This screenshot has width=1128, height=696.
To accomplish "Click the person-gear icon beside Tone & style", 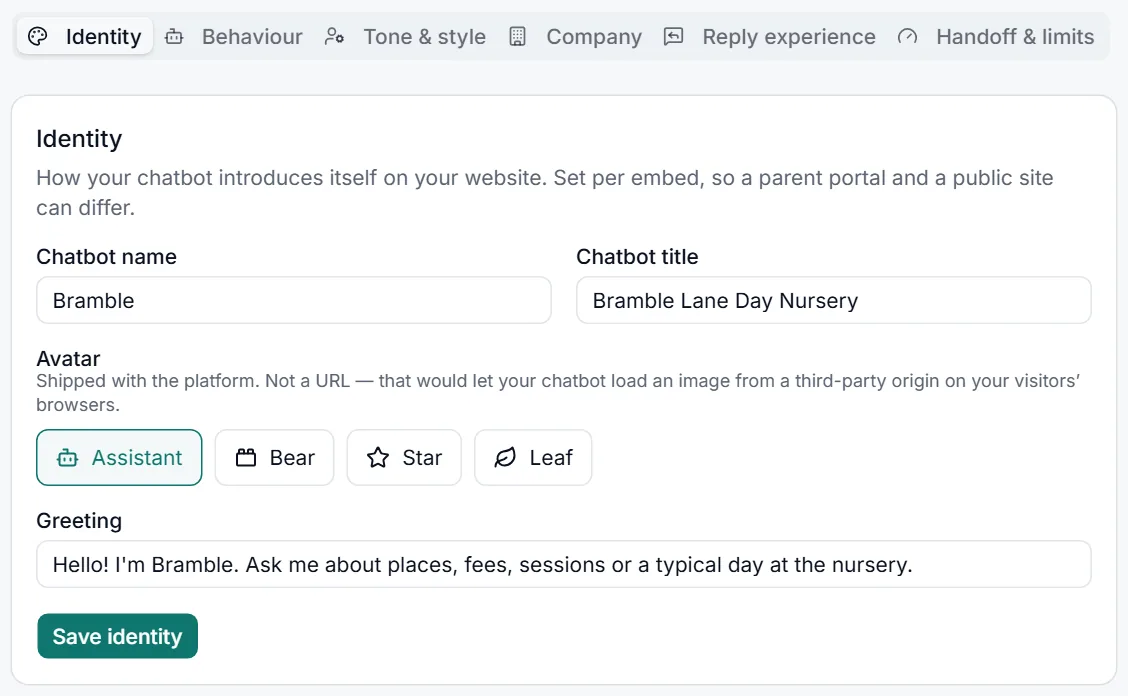I will [x=334, y=36].
